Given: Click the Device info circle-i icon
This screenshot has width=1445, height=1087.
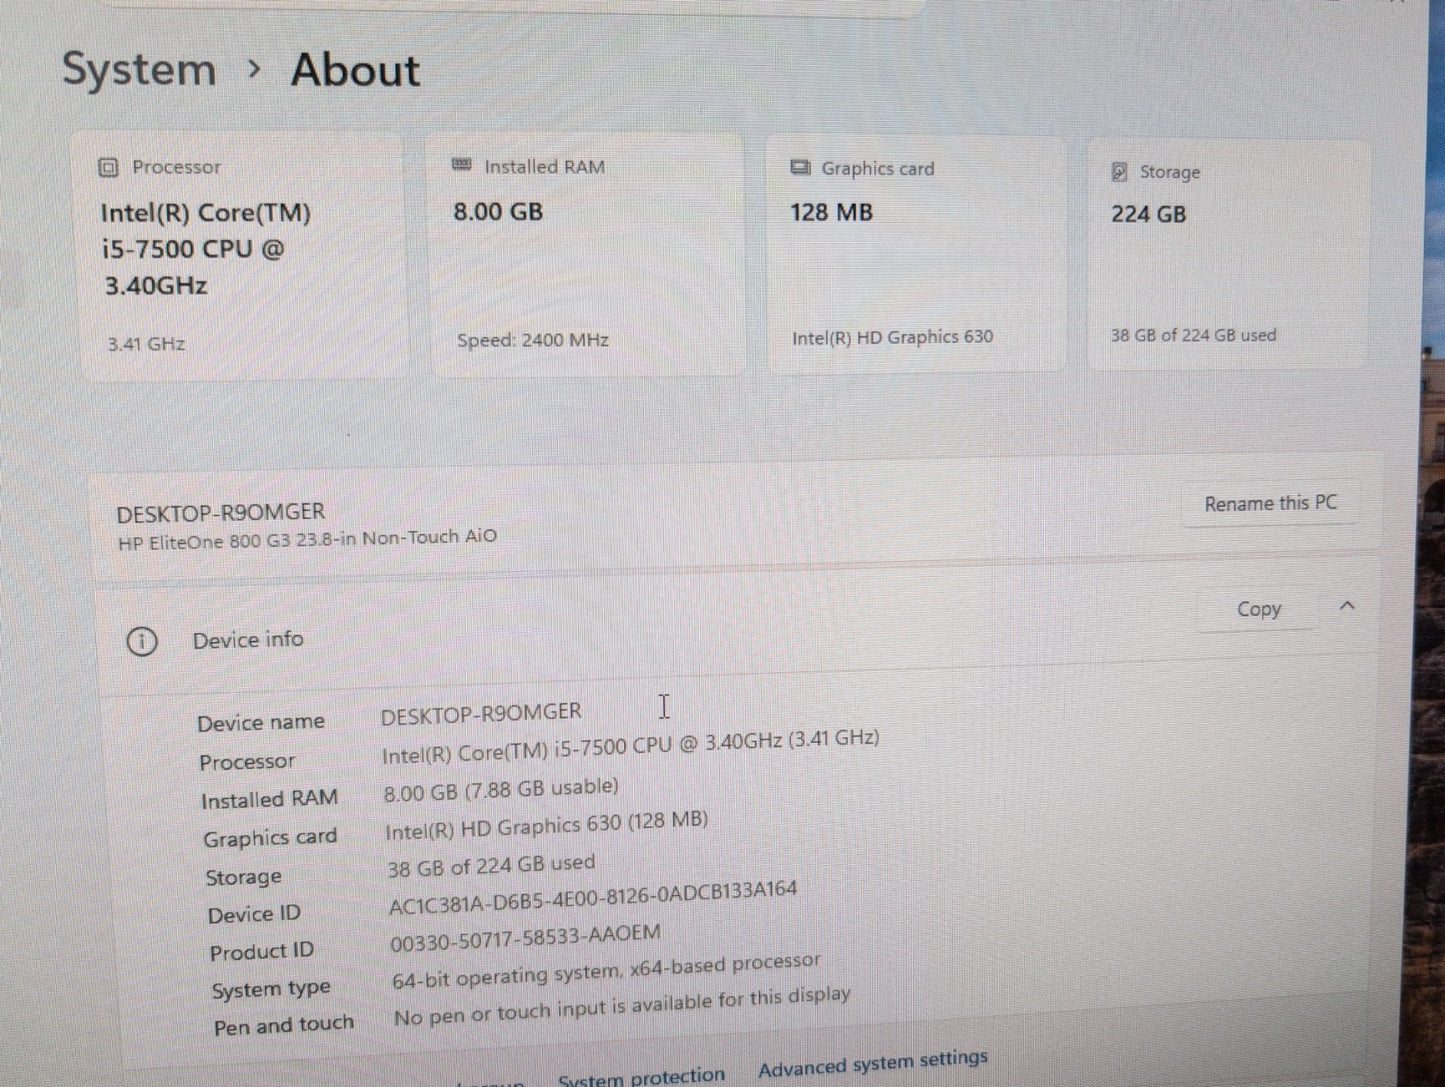Looking at the screenshot, I should click(x=142, y=641).
